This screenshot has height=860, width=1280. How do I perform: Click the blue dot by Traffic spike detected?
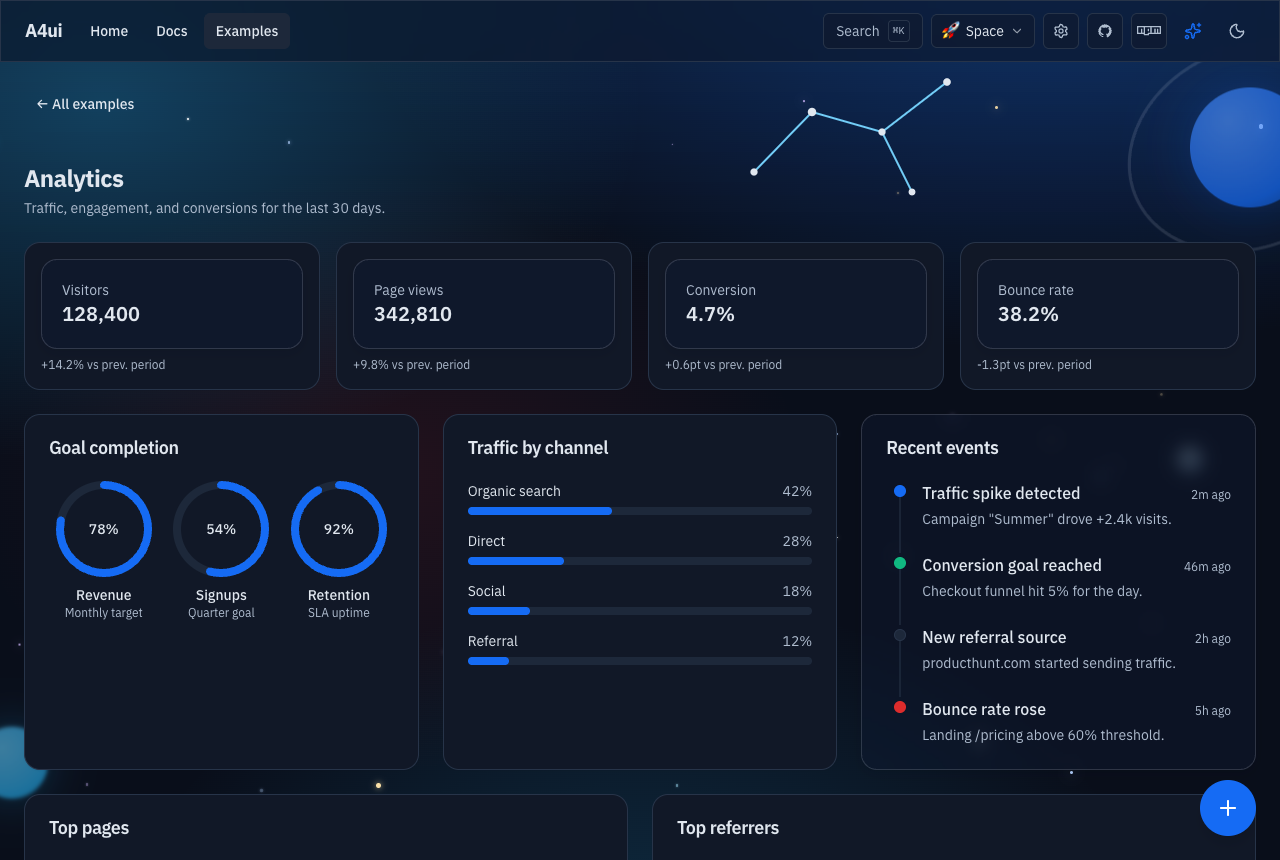900,491
